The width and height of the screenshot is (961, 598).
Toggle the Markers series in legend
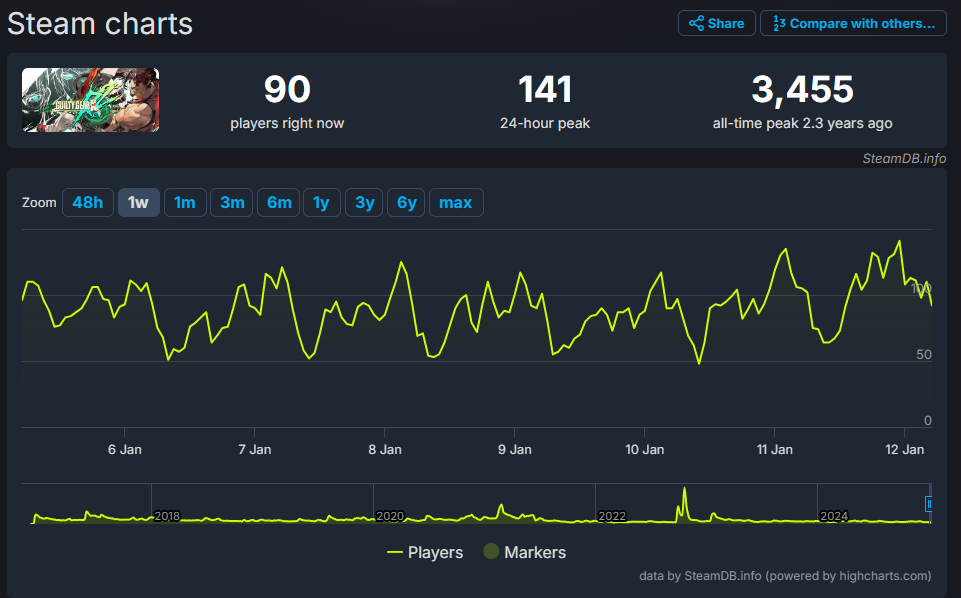coord(525,552)
